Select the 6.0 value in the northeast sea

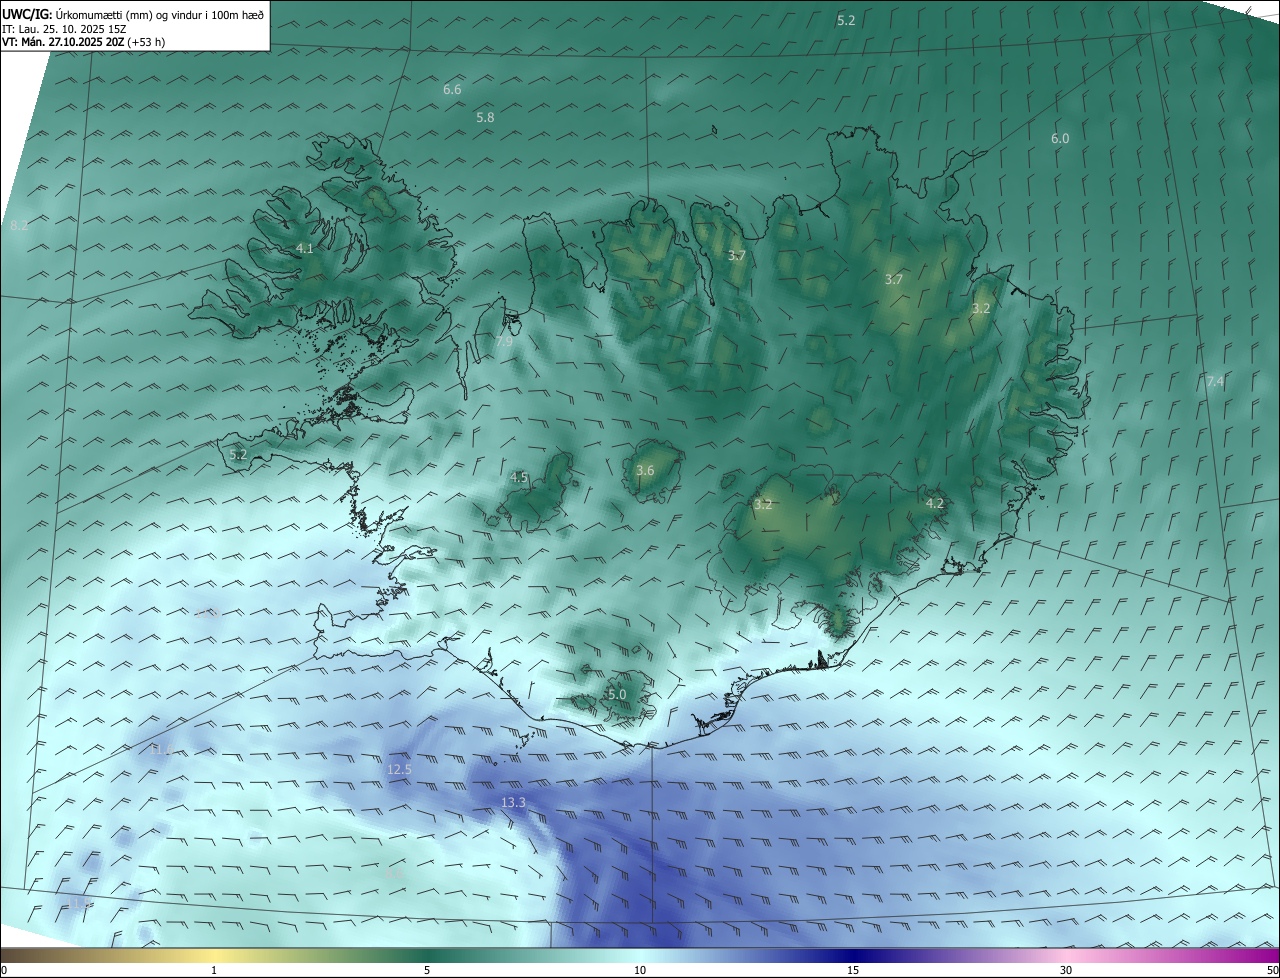1060,138
